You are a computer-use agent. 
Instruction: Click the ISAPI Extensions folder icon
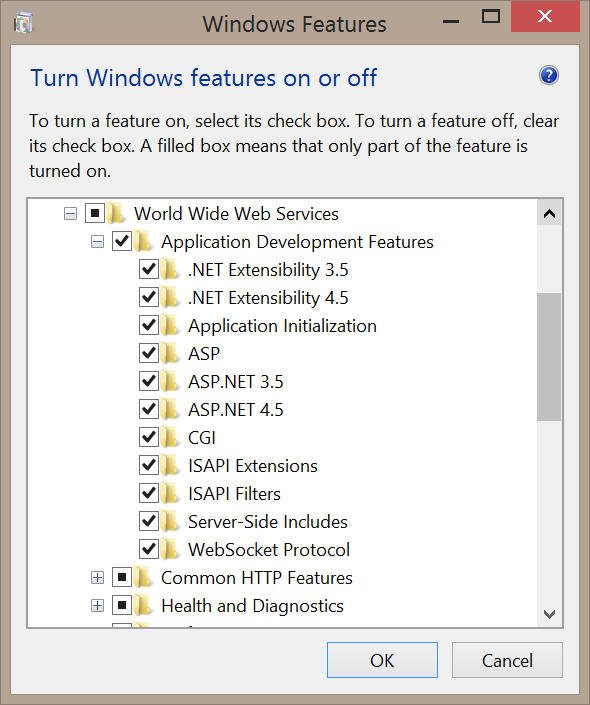171,465
